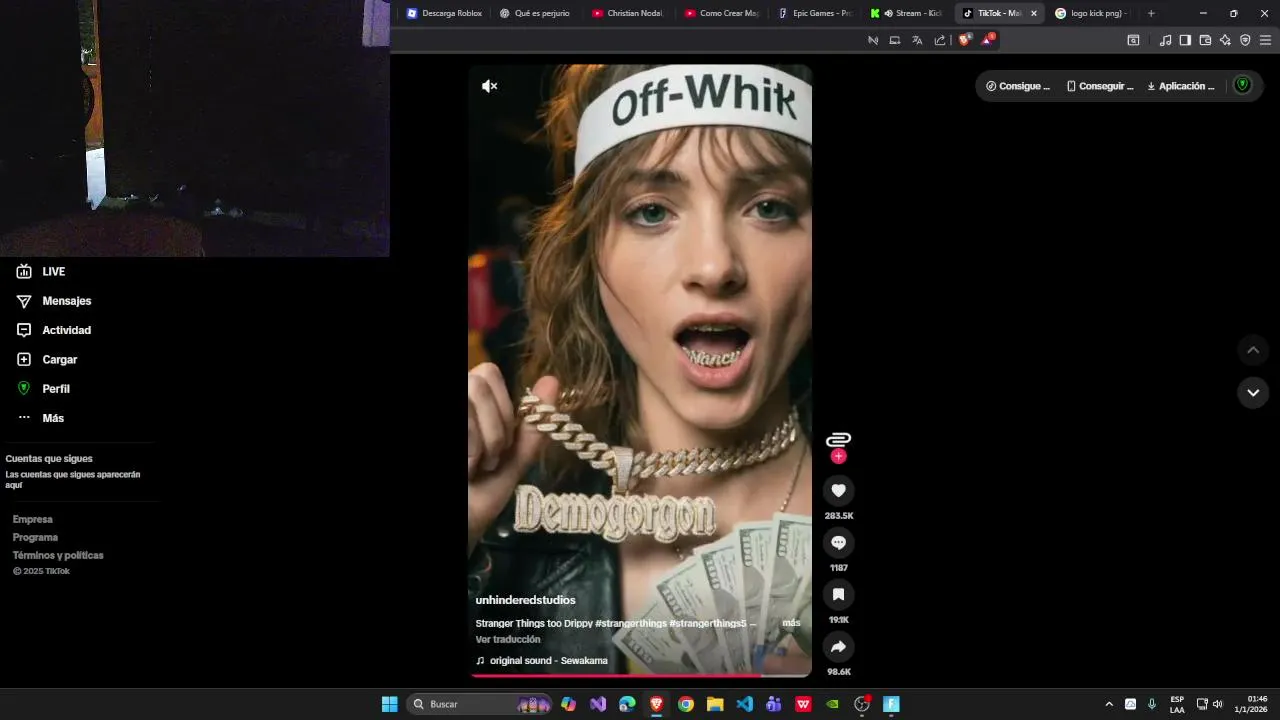Viewport: 1280px width, 720px height.
Task: Open the Brave Rewards triangle icon
Action: [x=988, y=40]
